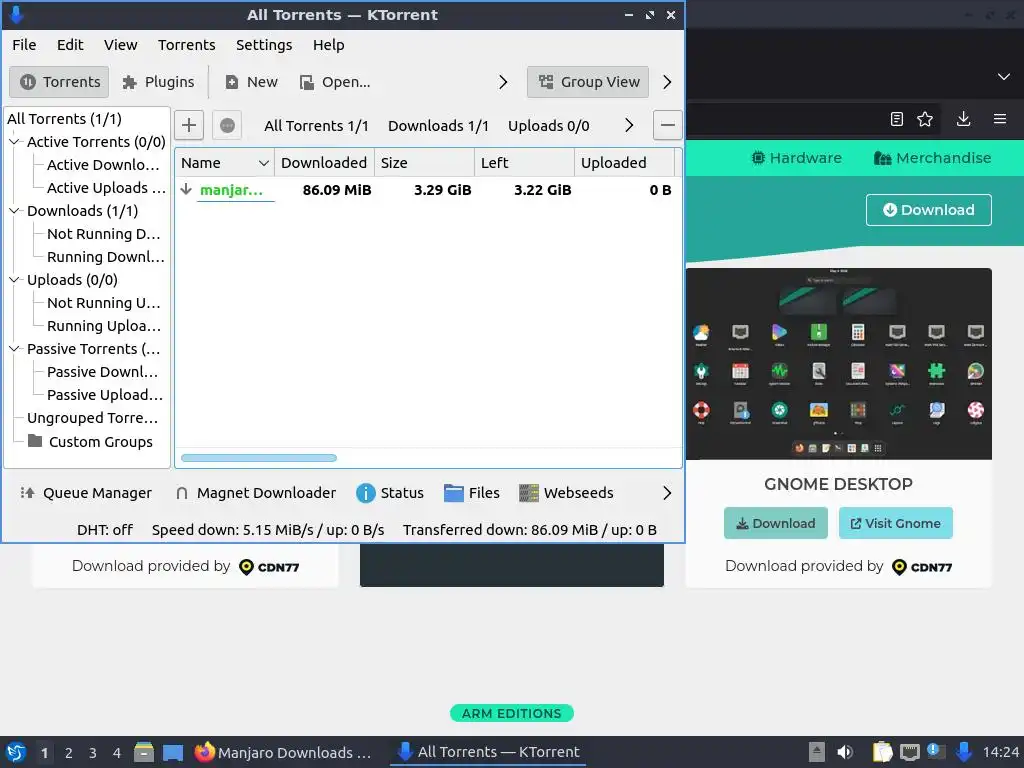Select Custom Groups folder

[x=90, y=441]
